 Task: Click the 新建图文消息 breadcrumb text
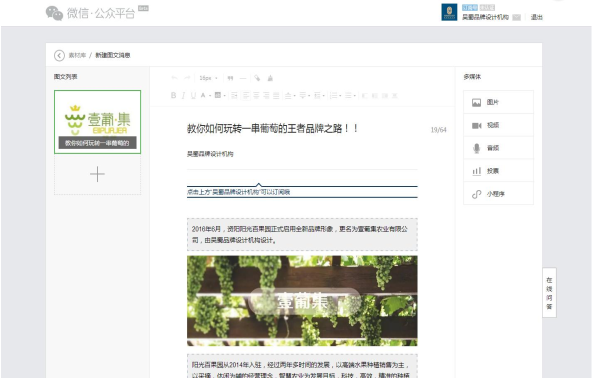[113, 55]
